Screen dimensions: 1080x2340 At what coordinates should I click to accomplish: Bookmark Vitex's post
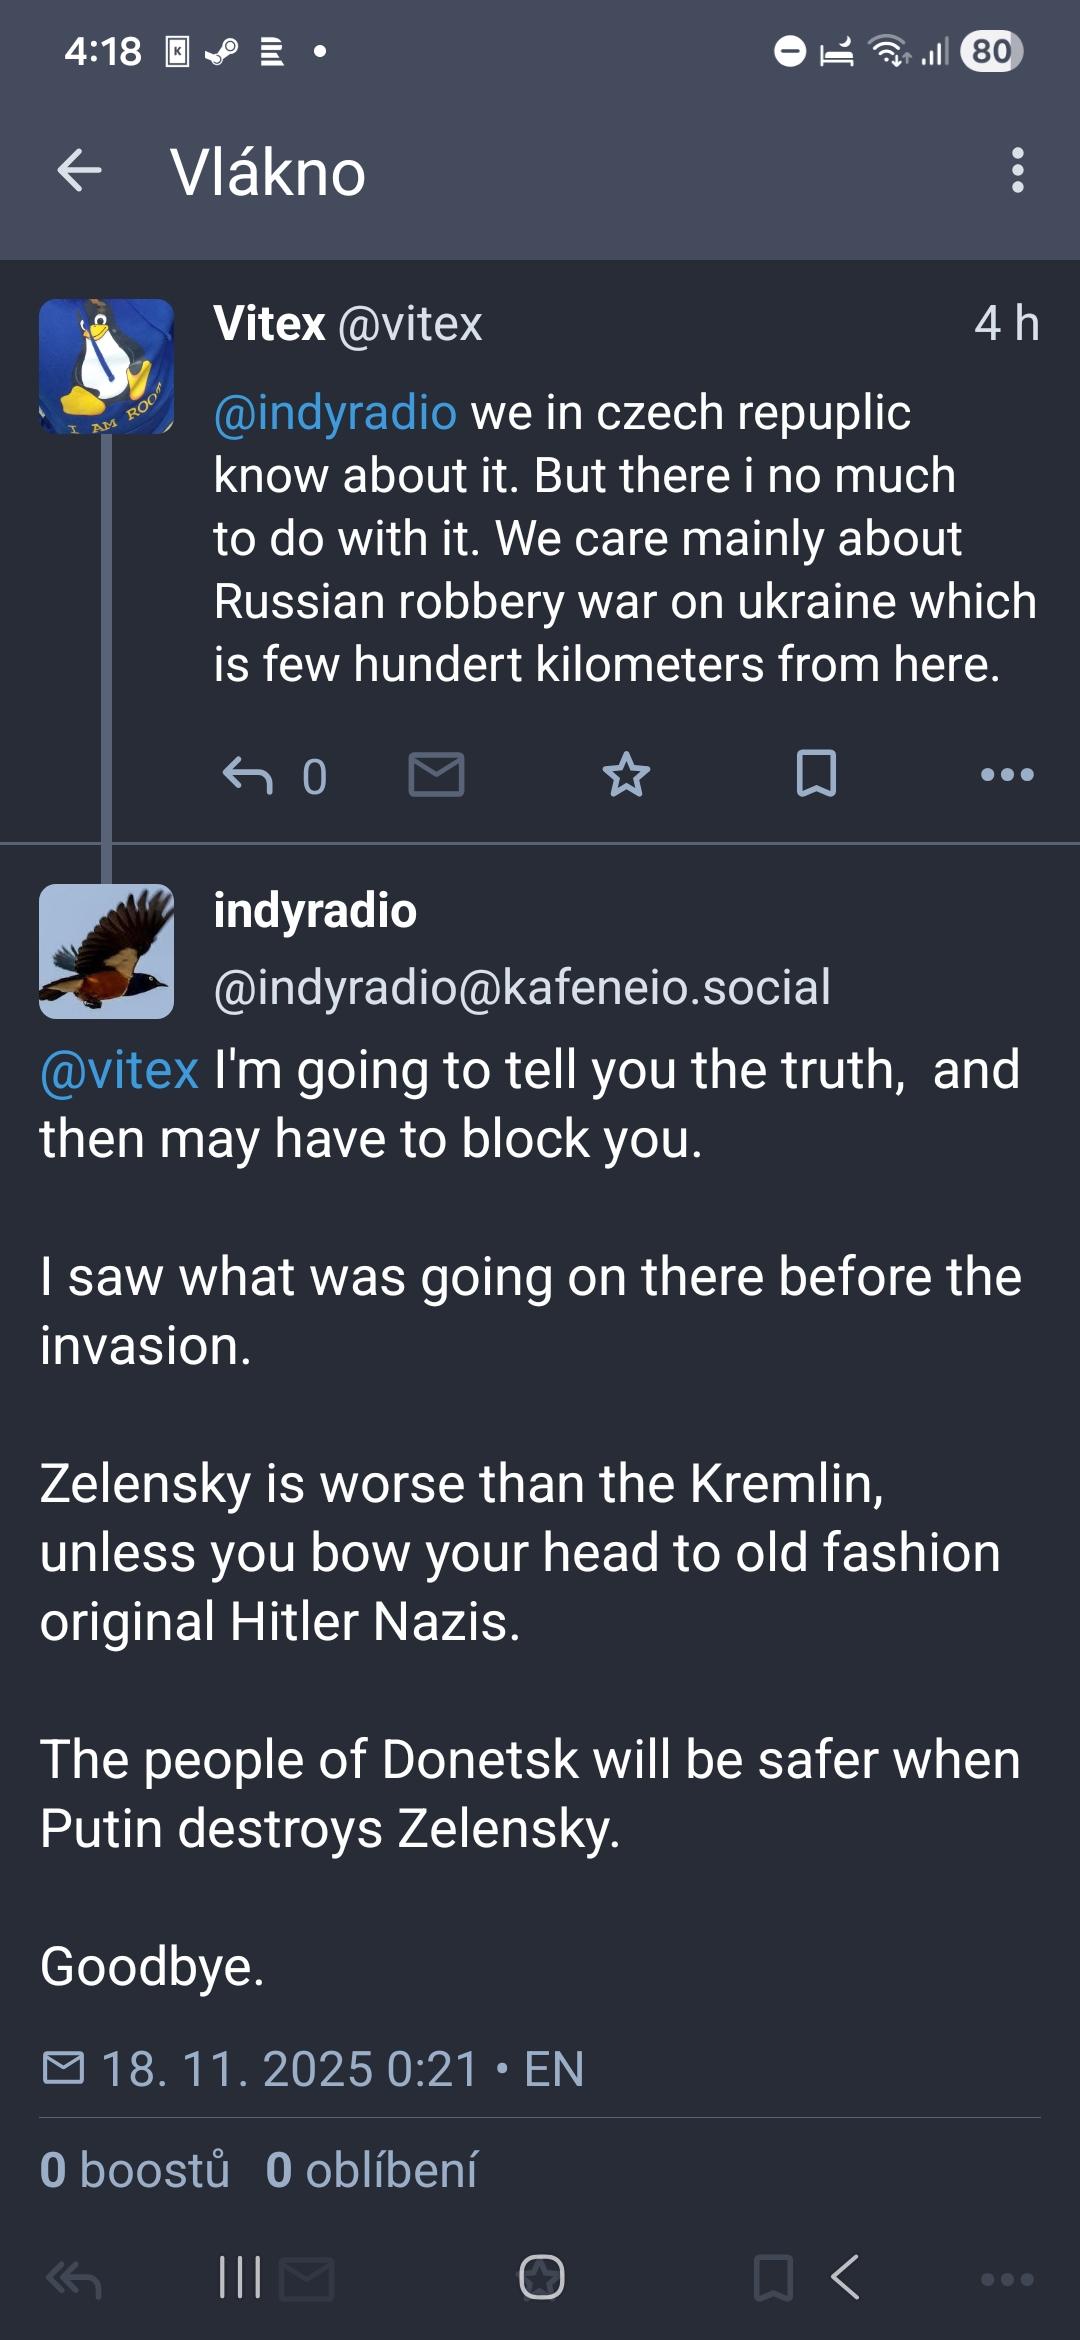[x=816, y=775]
